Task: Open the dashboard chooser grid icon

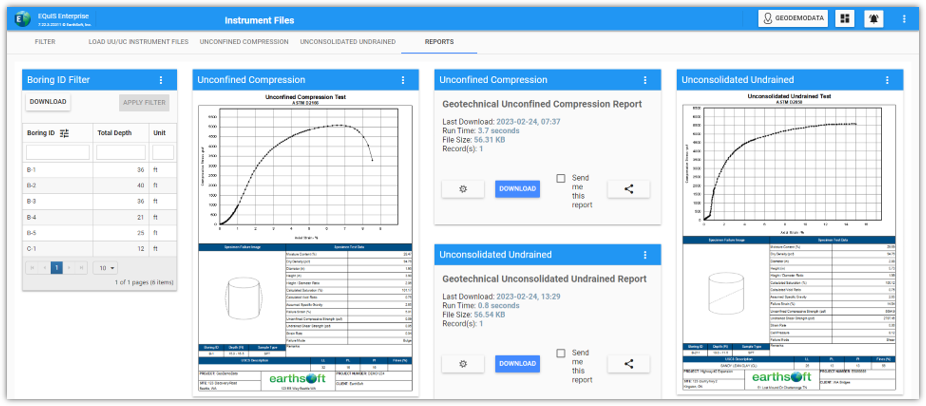Action: 845,19
